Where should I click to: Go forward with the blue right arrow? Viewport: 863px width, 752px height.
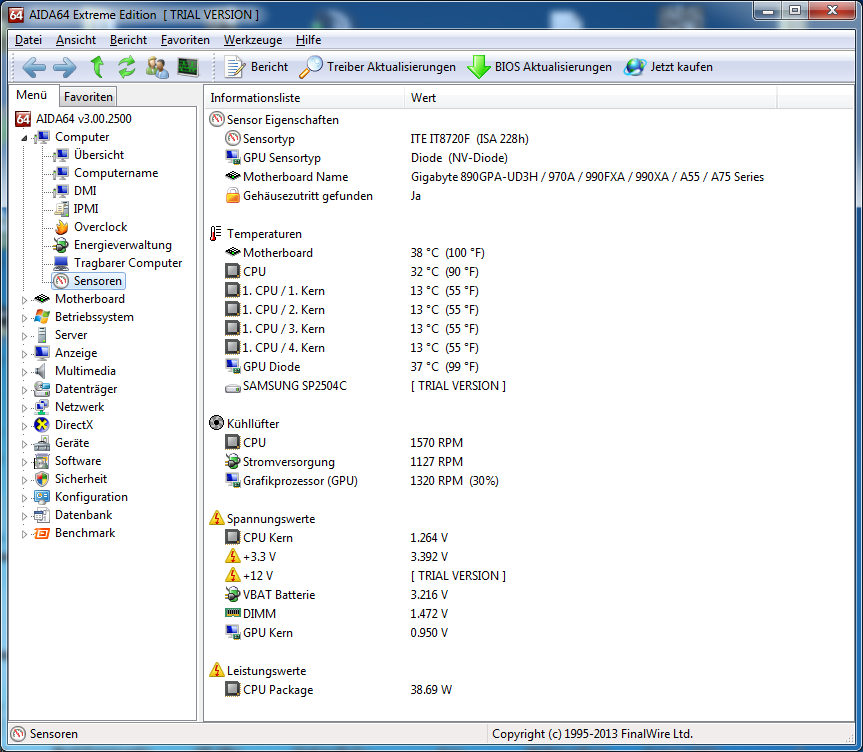65,67
